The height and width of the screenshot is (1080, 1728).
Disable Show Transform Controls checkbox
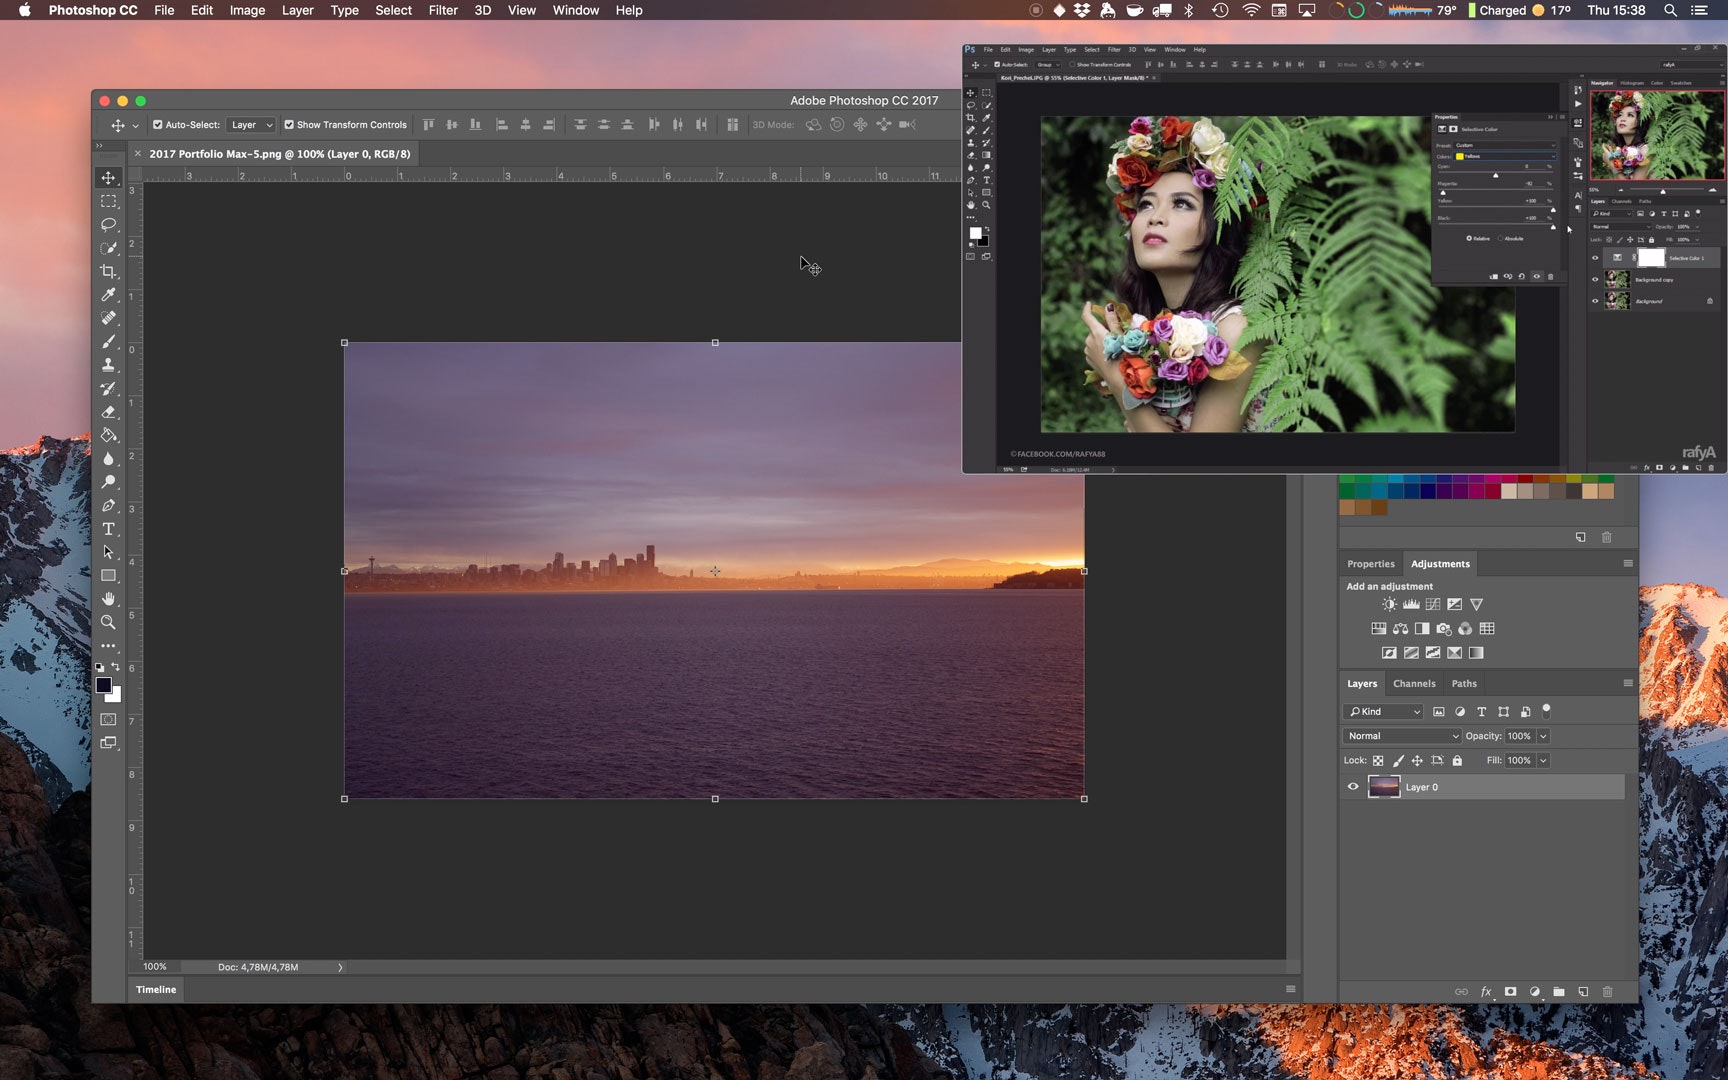289,125
